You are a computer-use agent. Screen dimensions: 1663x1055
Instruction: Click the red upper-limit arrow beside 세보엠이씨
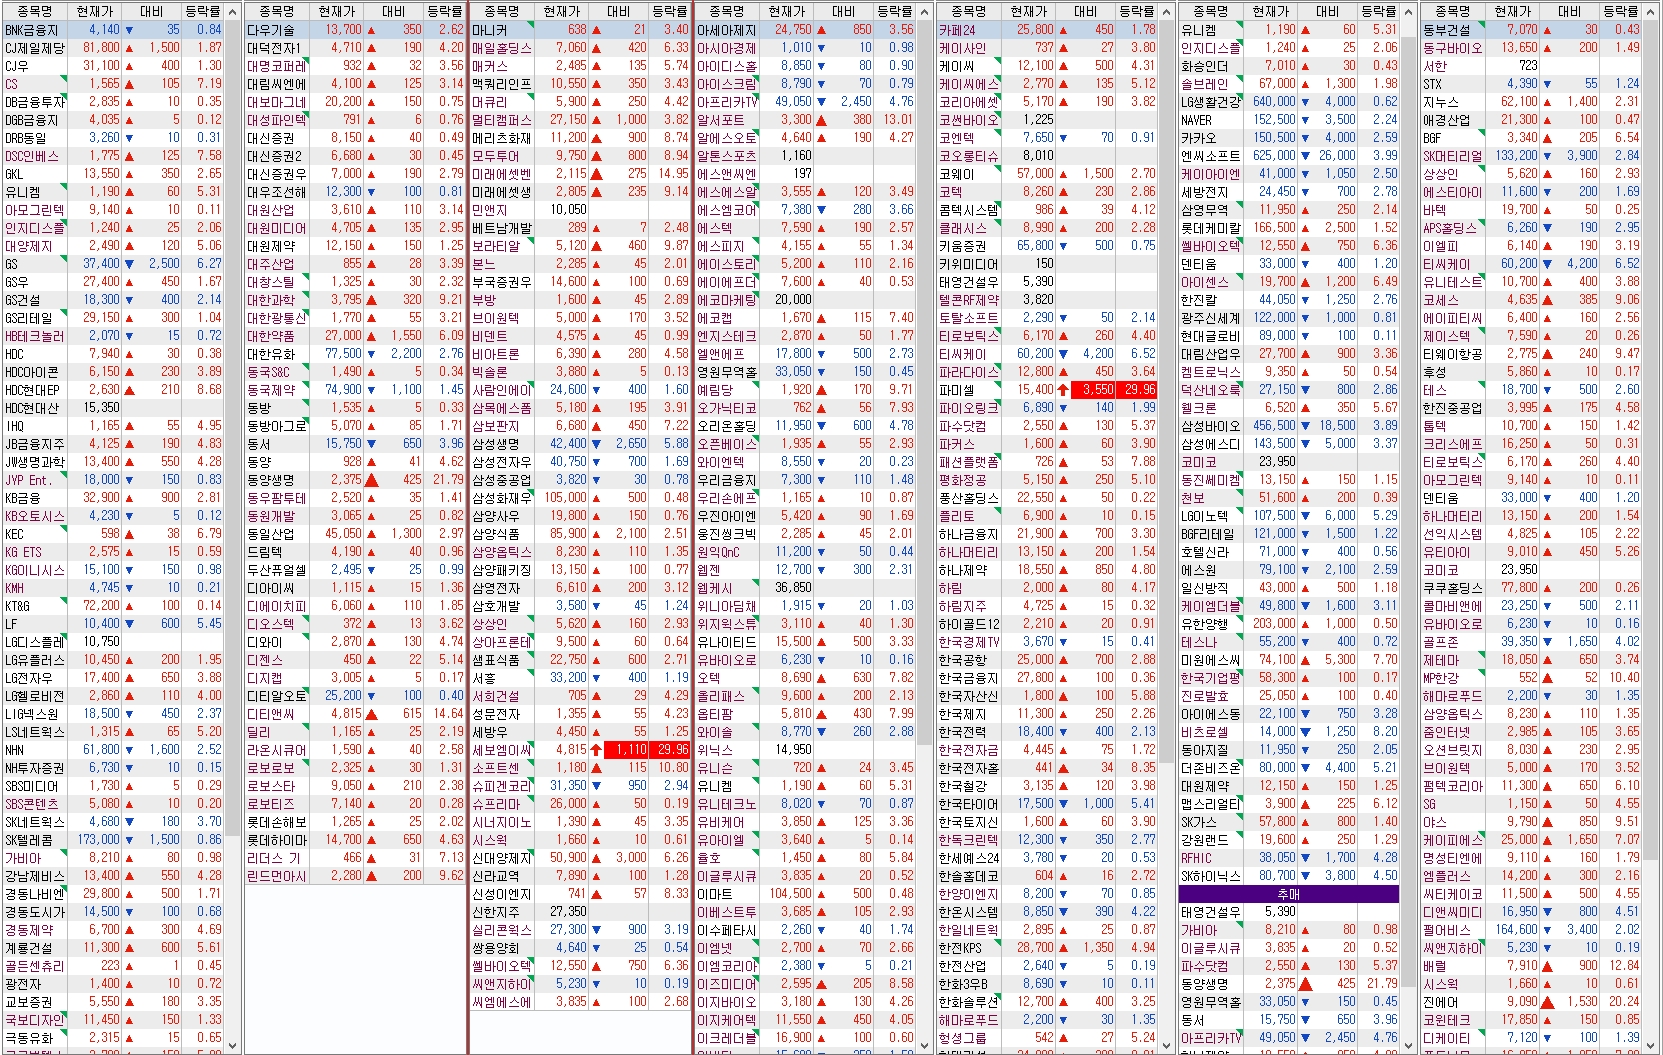coord(596,750)
